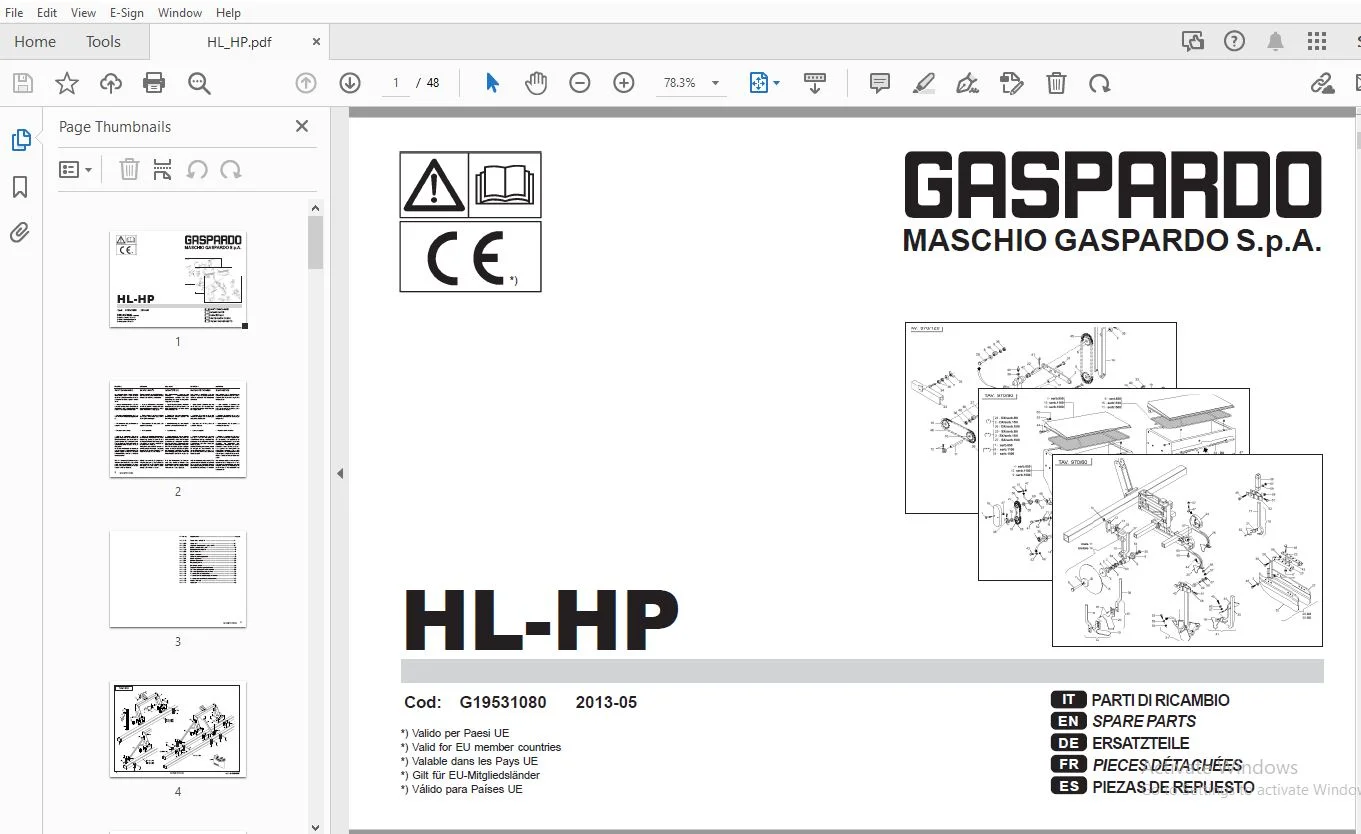Viewport: 1361px width, 834px height.
Task: Collapse the navigation pane with the arrow
Action: coord(340,473)
